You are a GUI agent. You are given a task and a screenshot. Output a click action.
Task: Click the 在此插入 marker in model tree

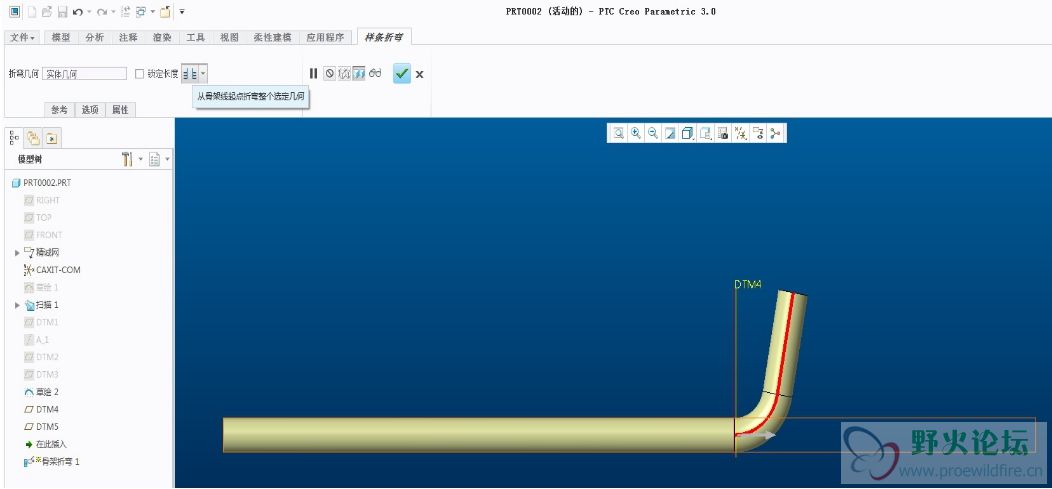[46, 444]
